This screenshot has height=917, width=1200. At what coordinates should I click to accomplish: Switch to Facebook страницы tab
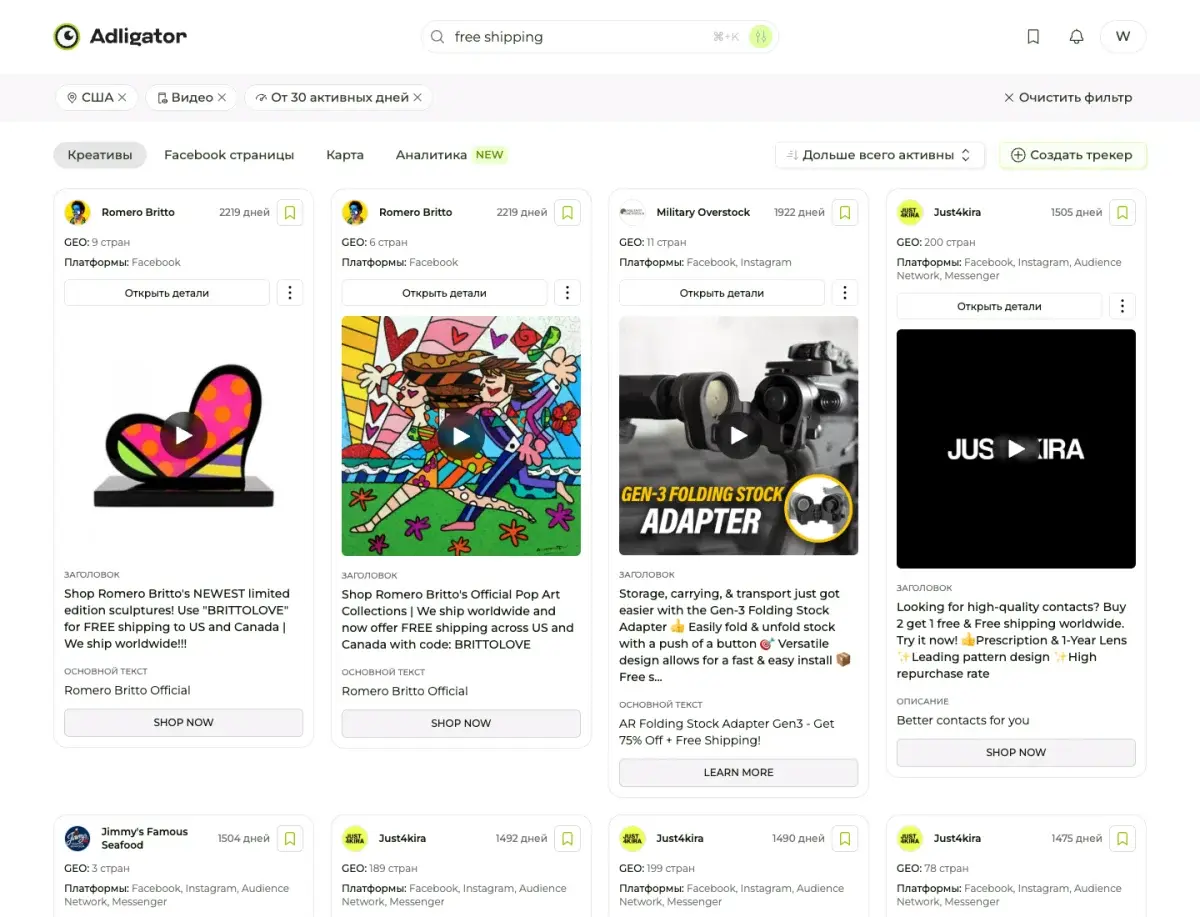229,155
